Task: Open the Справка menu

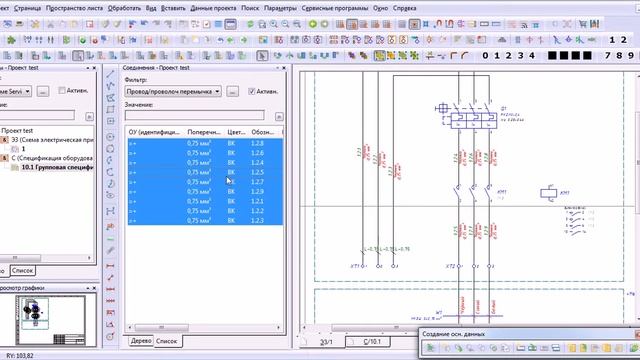Action: [x=404, y=8]
